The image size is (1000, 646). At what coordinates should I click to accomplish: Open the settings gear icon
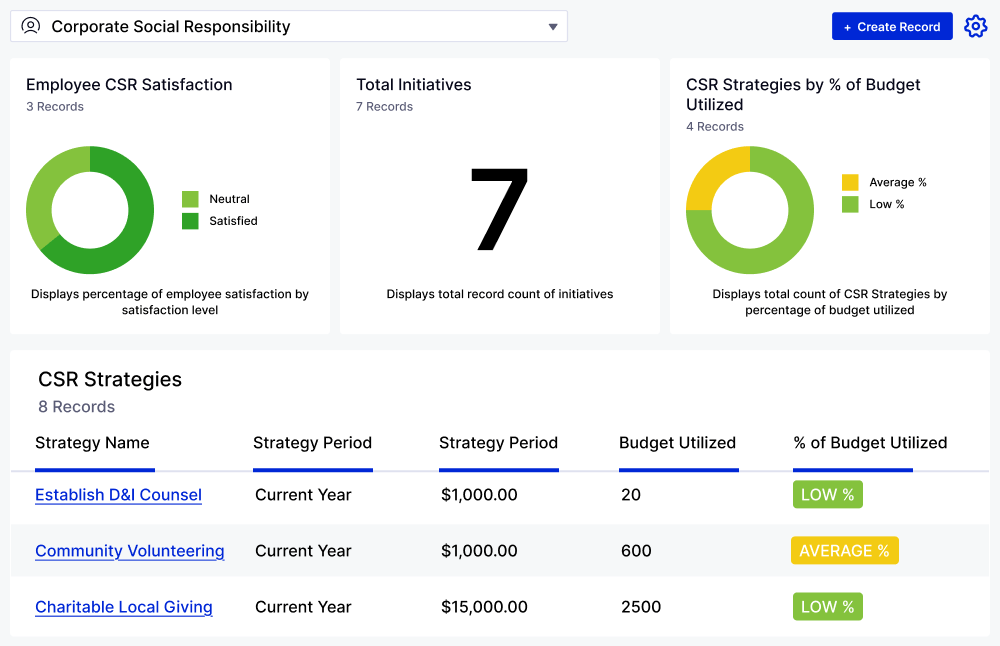975,27
